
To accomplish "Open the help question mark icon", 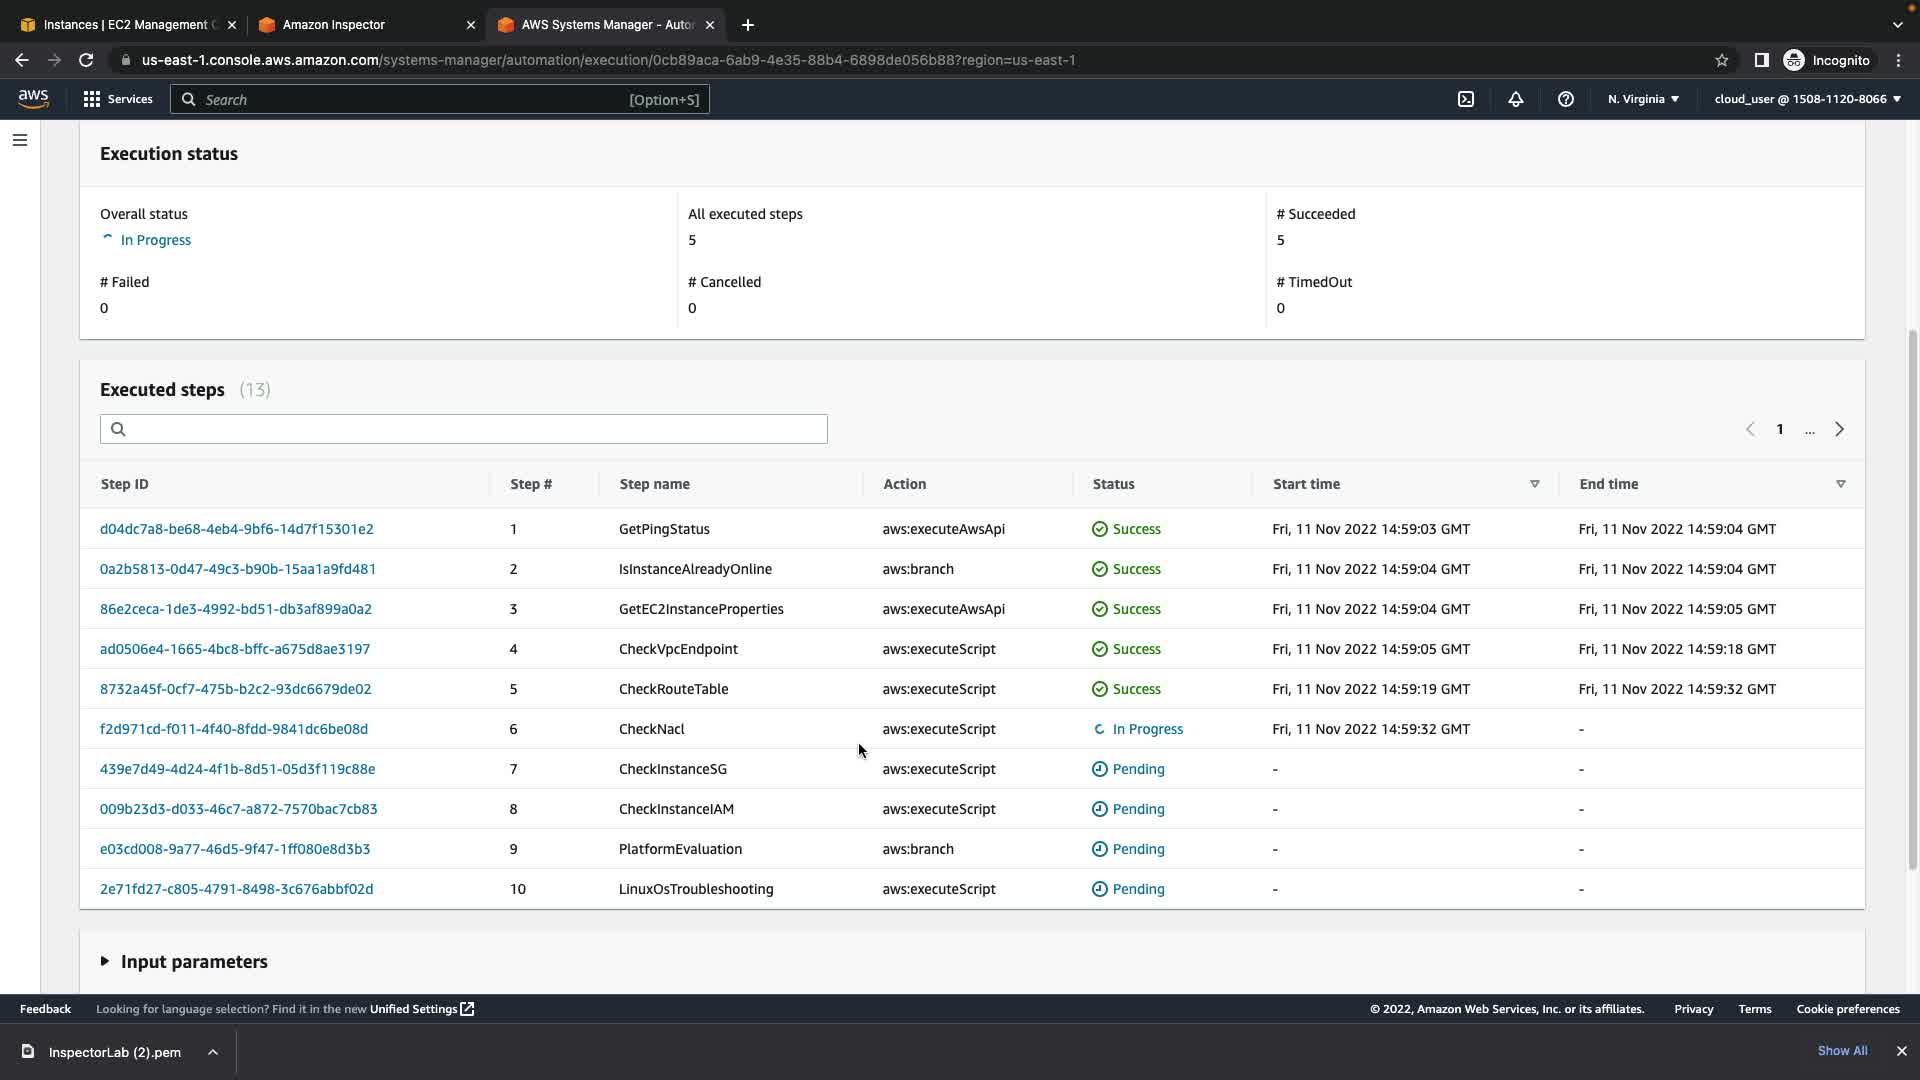I will 1565,99.
